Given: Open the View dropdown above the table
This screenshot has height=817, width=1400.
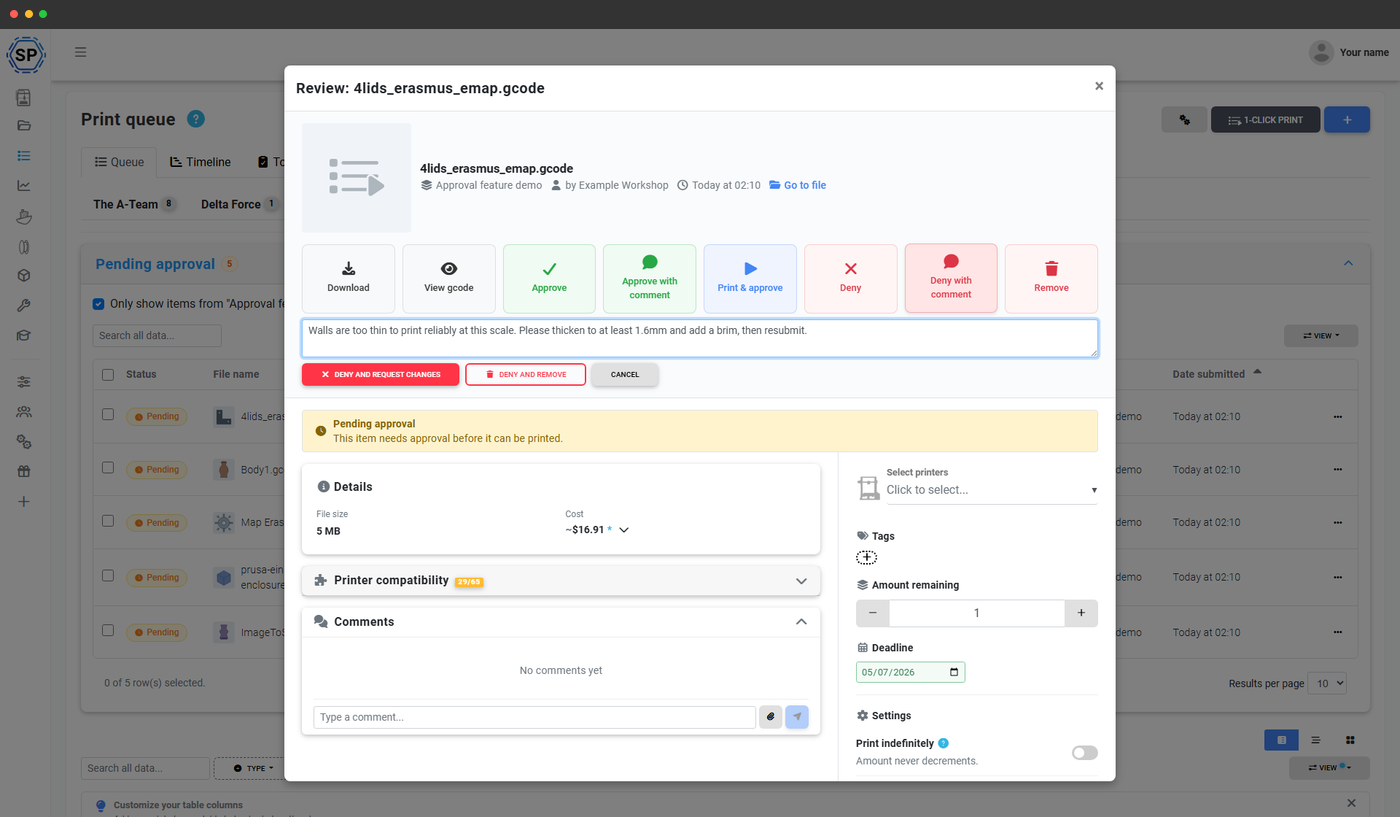Looking at the screenshot, I should coord(1320,336).
